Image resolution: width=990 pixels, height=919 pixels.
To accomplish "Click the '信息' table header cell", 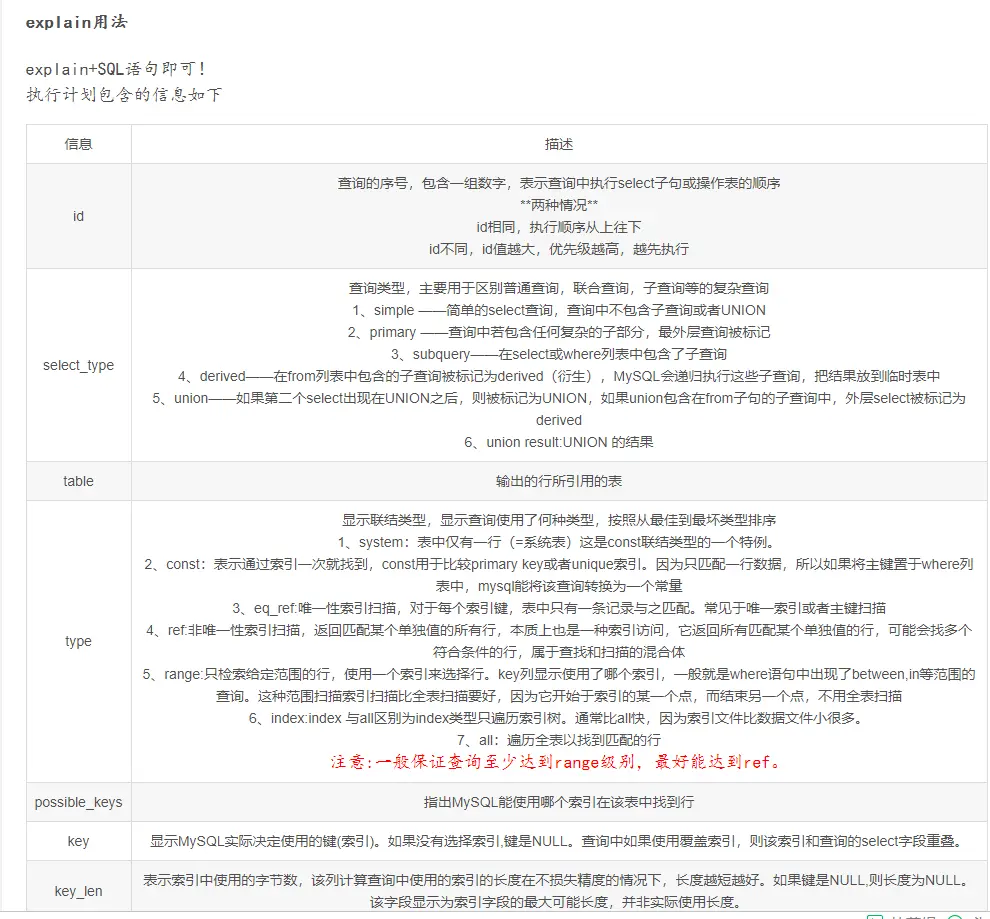I will coord(78,144).
